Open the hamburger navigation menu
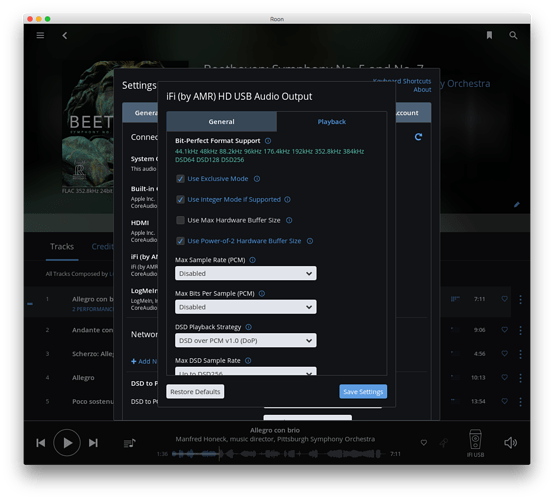Screen dimensions: 555x500 click(x=40, y=35)
